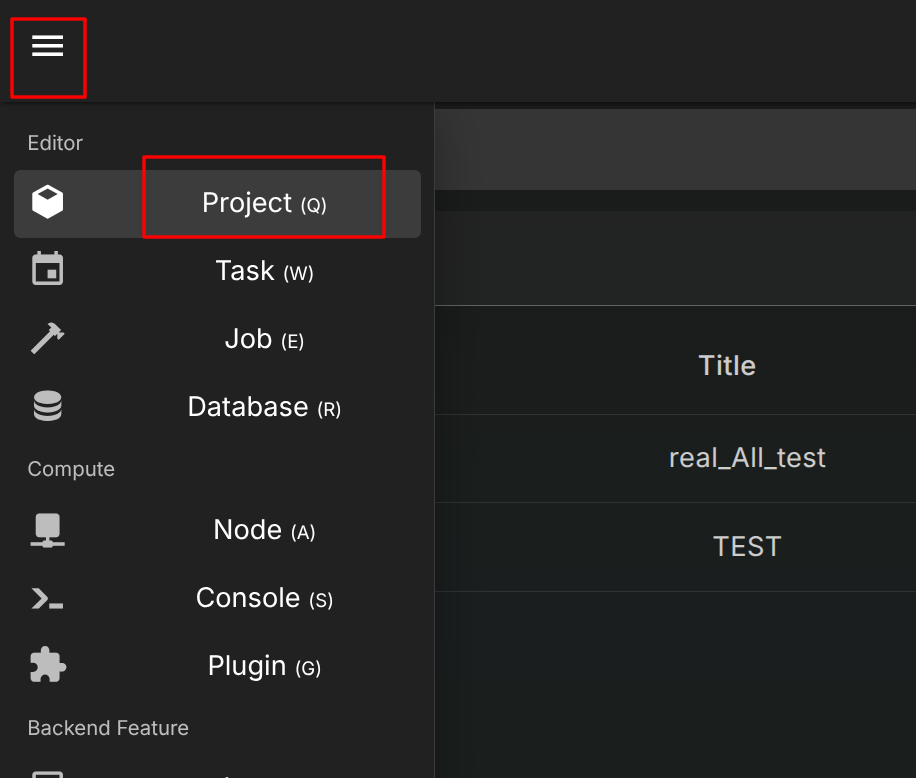Open the real_All_test project row
Screen dimensions: 916x778
pos(746,458)
